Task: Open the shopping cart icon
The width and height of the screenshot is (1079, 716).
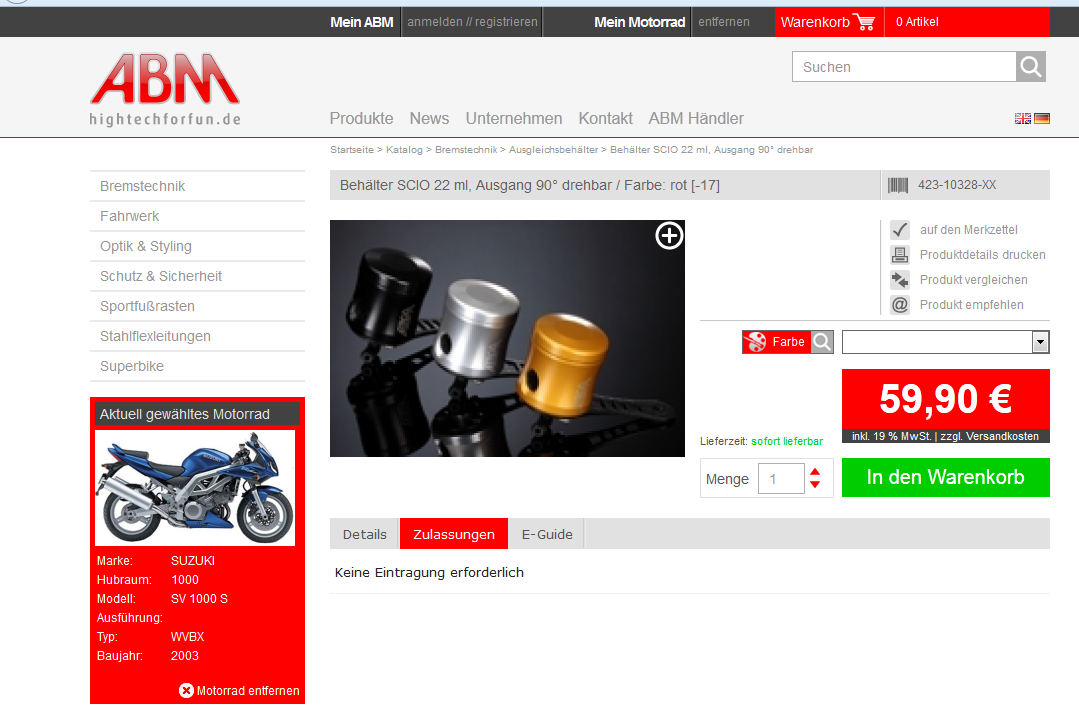Action: (864, 22)
